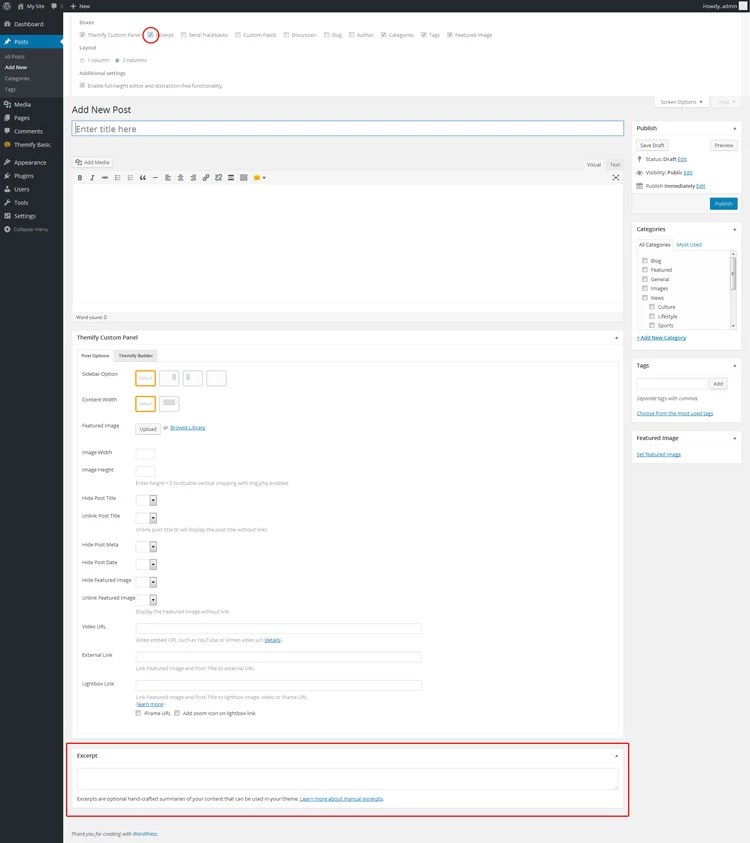Enable the Custom Fields box
The width and height of the screenshot is (750, 843).
click(238, 35)
